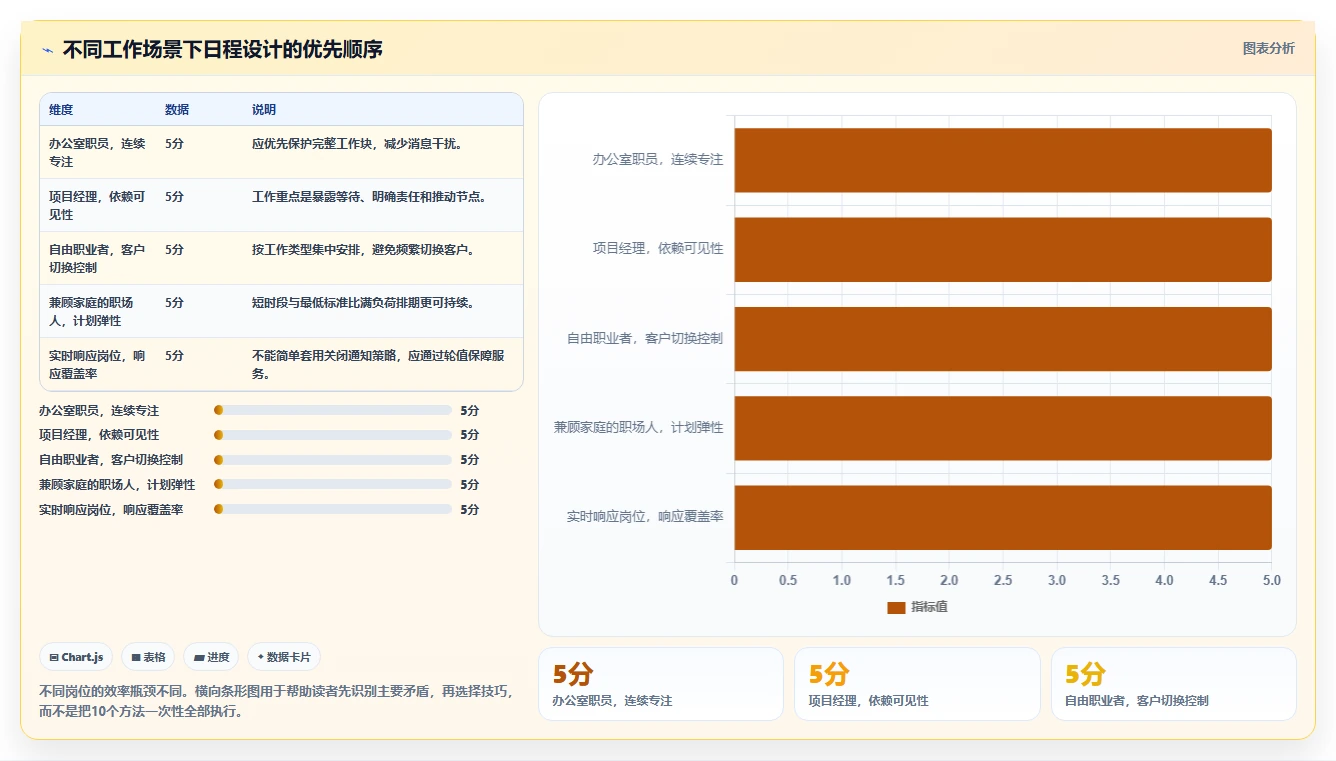Screen dimensions: 1336x761
Task: Click the 实时响应岗位，响应覆盖率 progress bar
Action: (x=333, y=509)
